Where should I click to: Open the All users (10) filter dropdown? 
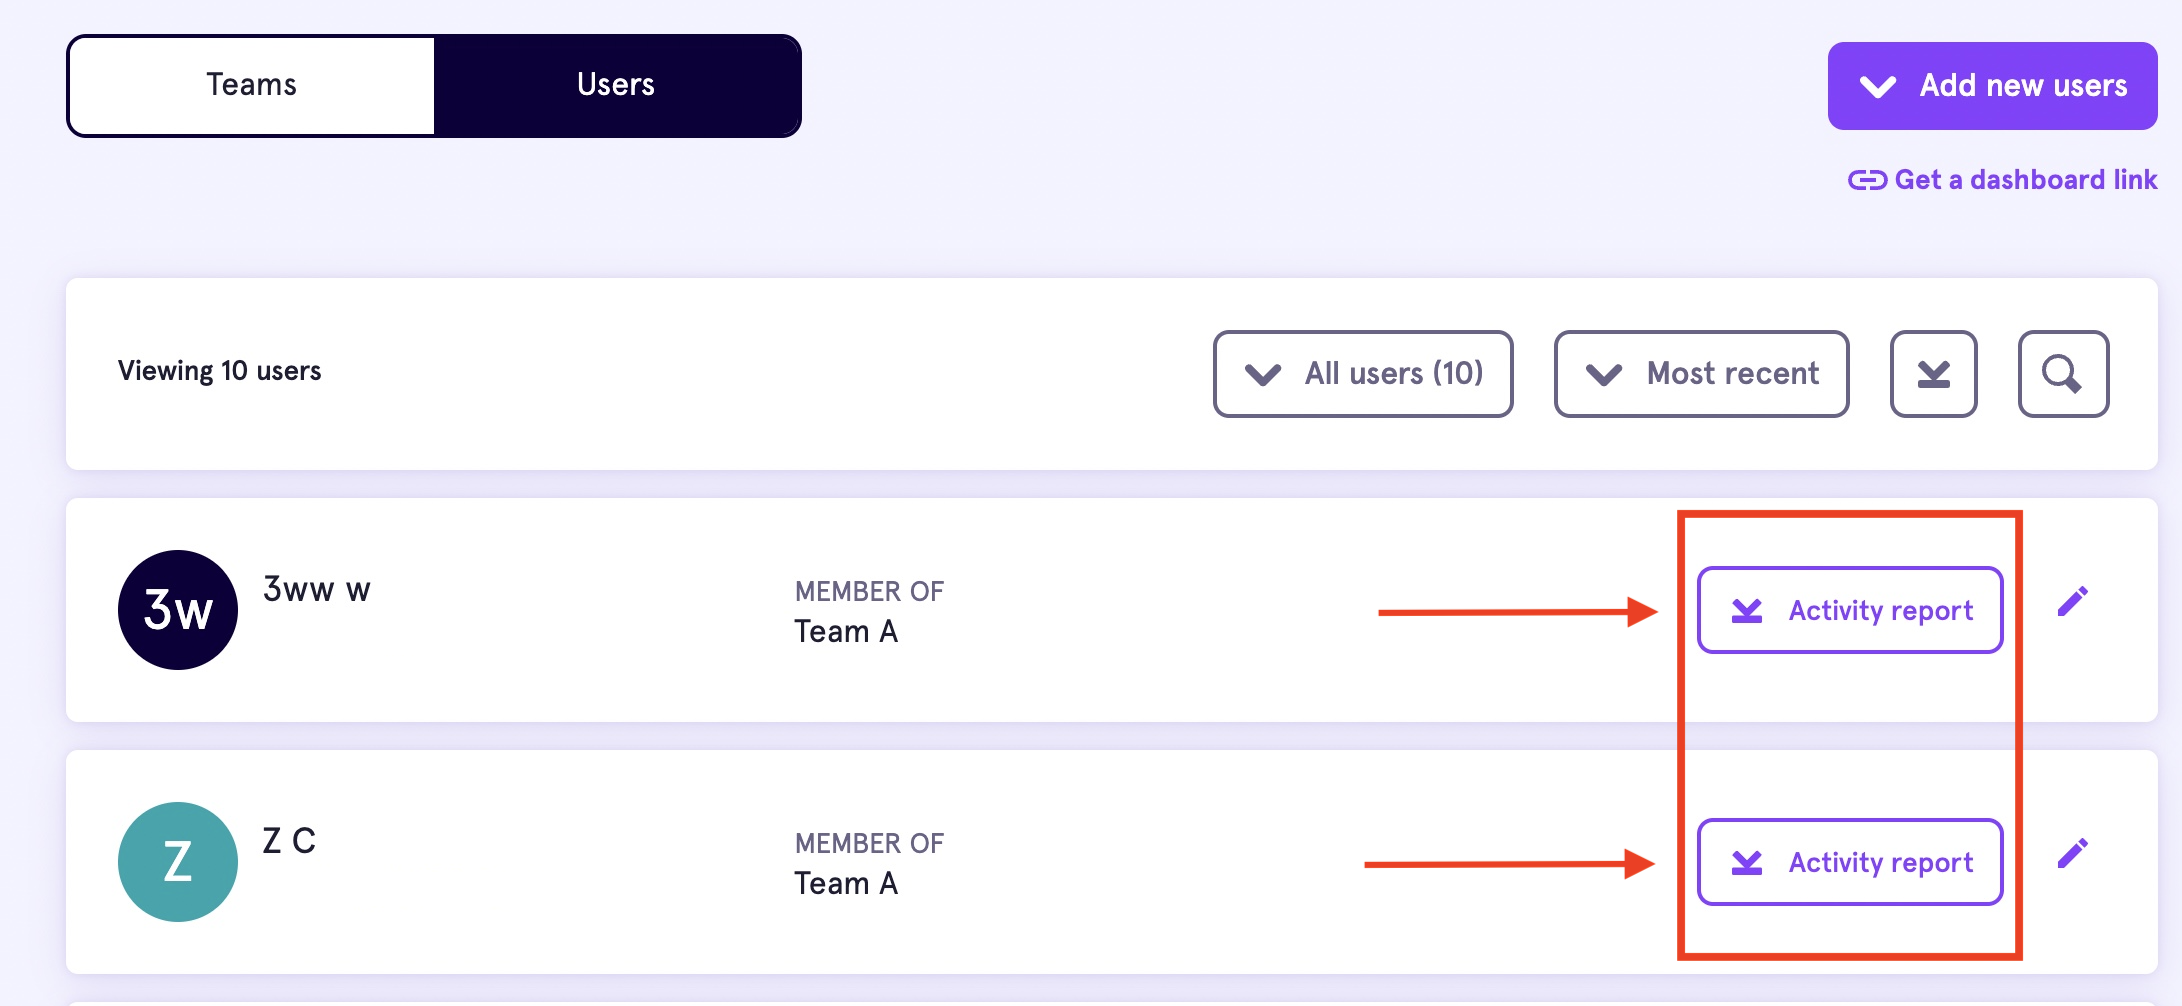point(1363,374)
